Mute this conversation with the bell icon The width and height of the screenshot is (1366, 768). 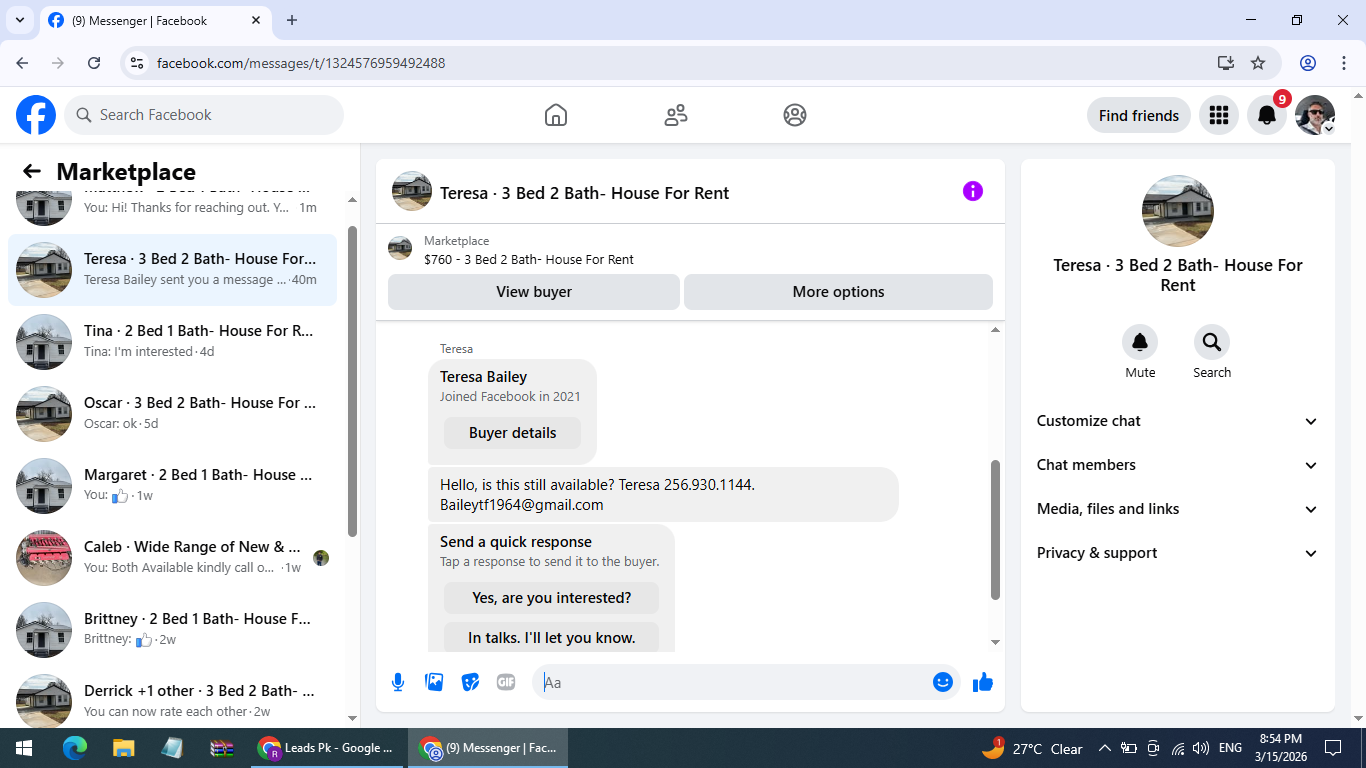click(x=1140, y=343)
